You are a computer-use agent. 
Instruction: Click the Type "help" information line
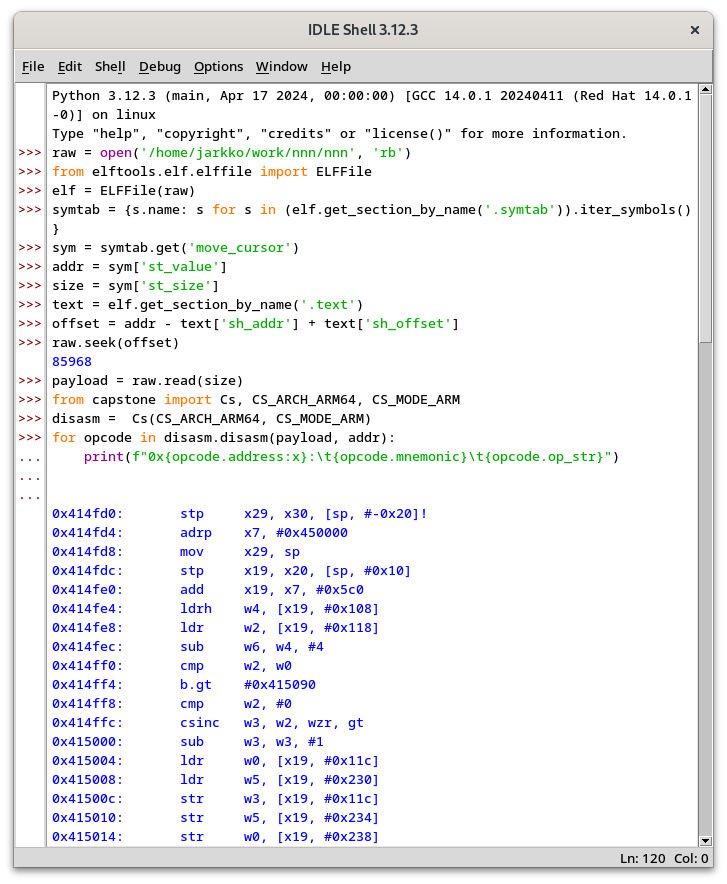[x=339, y=134]
